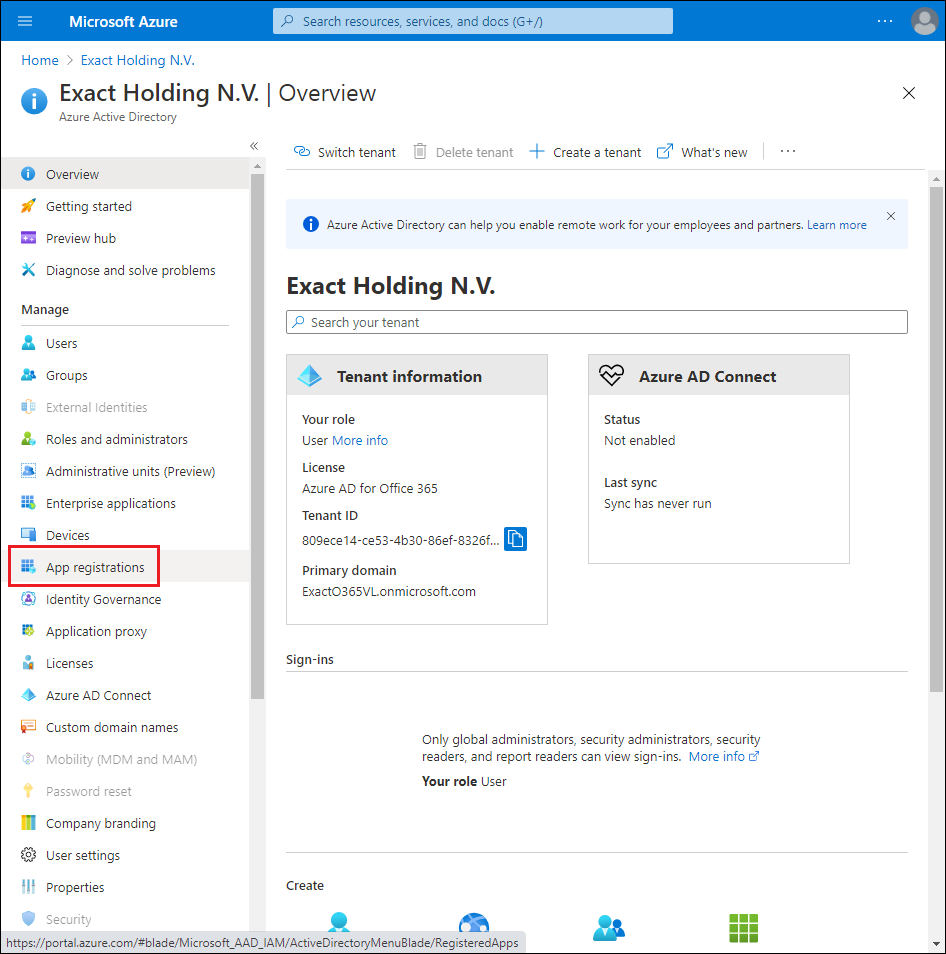This screenshot has width=946, height=954.
Task: Click More info next to your role
Action: (x=358, y=439)
